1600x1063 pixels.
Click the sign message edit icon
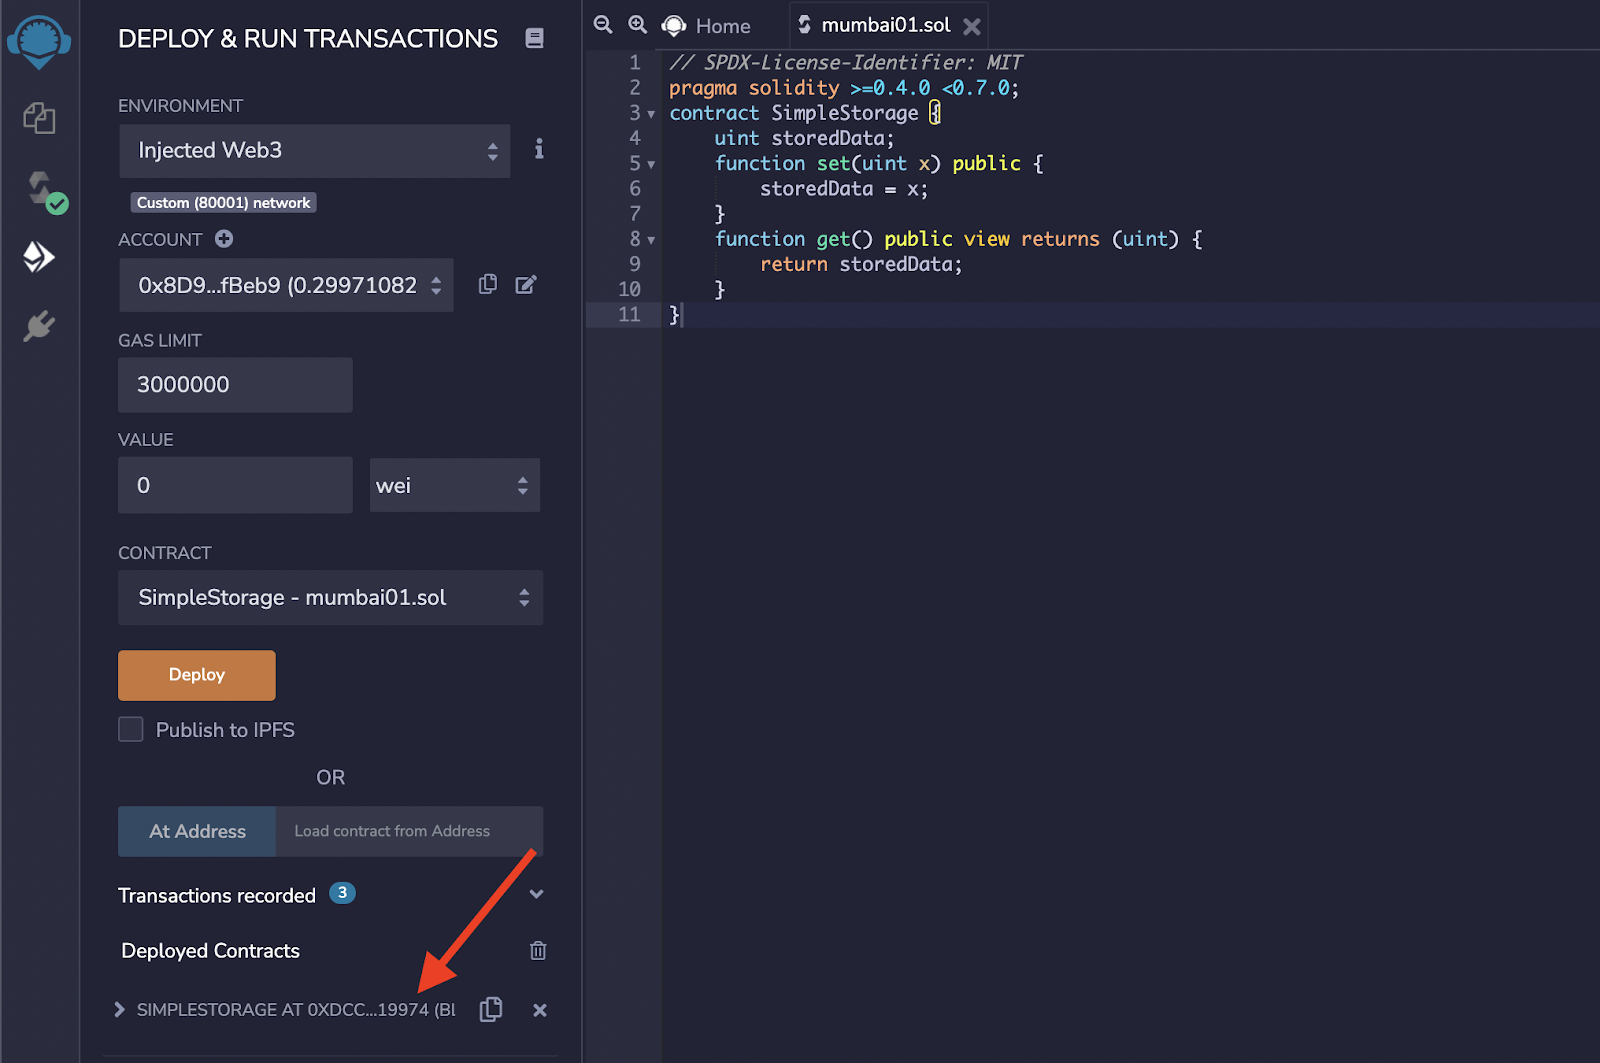click(x=526, y=285)
